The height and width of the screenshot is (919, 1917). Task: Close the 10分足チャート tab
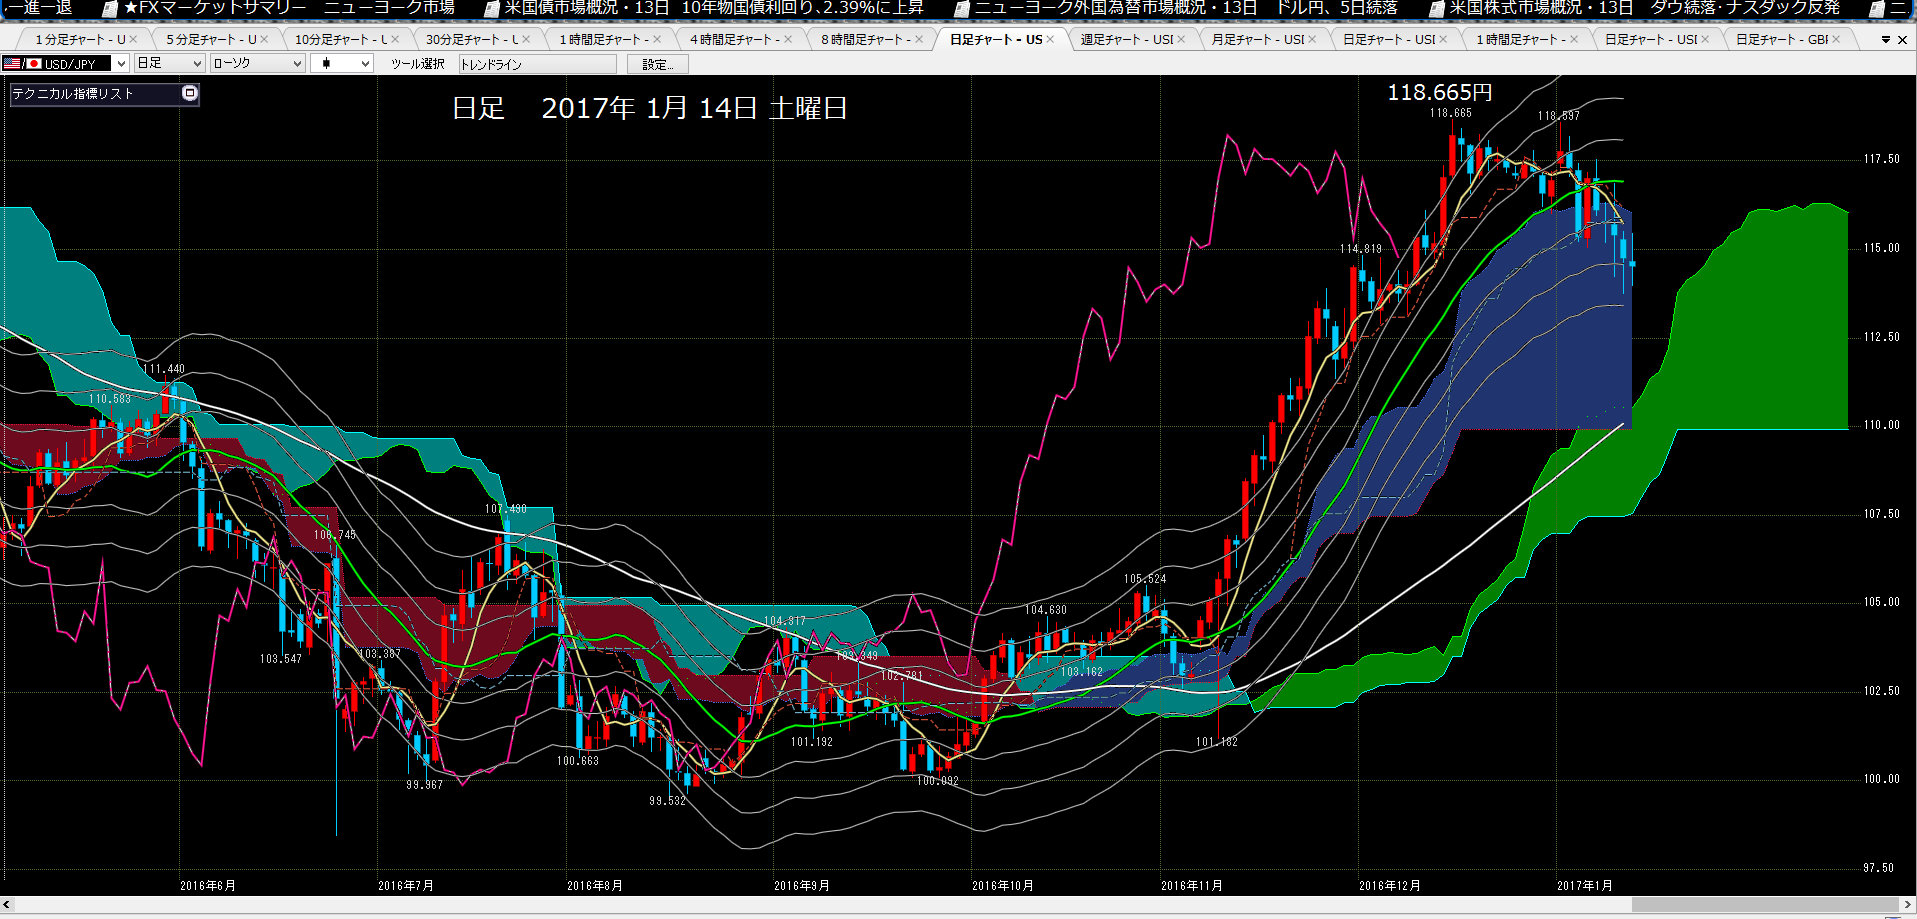coord(395,40)
